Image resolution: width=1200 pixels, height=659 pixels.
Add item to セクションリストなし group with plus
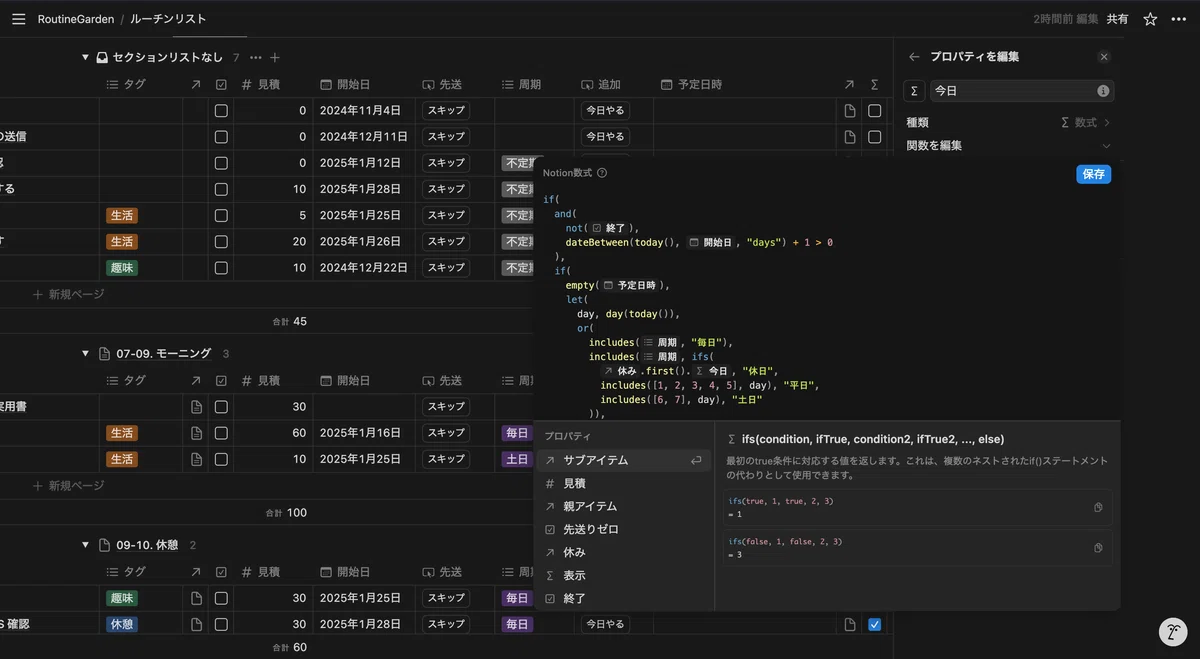coord(275,58)
